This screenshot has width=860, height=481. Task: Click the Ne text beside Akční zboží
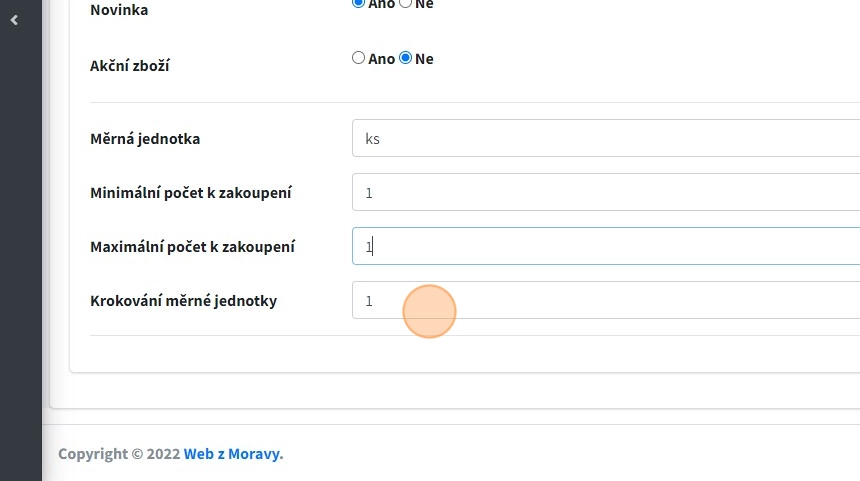(424, 59)
